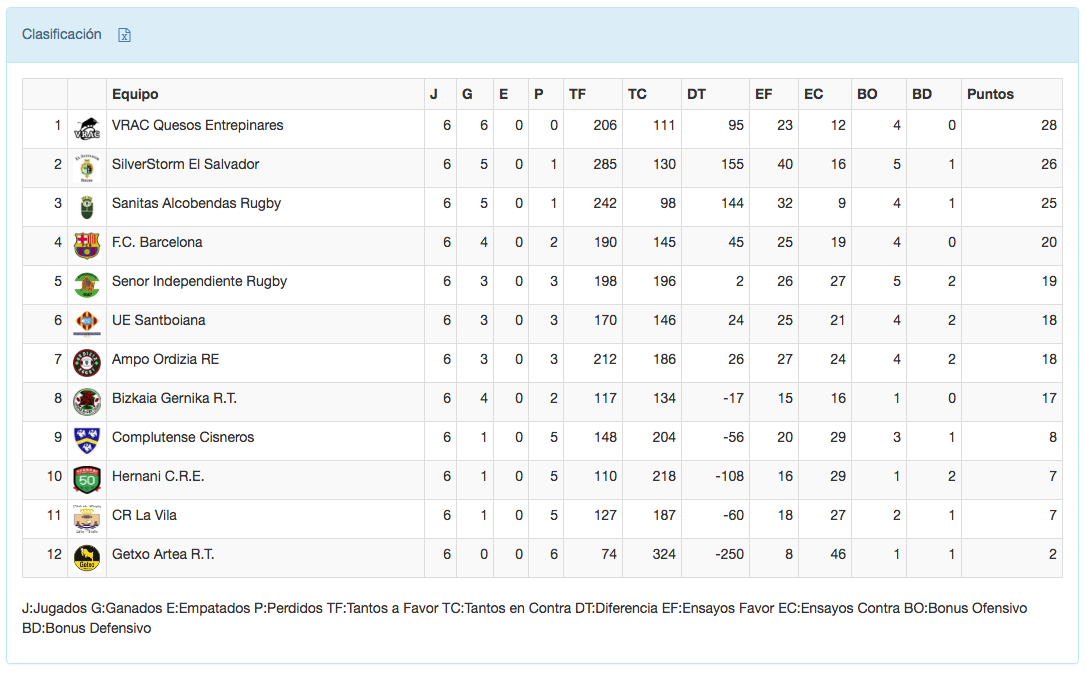The image size is (1087, 673).
Task: Click the CR La Vila logo
Action: pos(87,517)
